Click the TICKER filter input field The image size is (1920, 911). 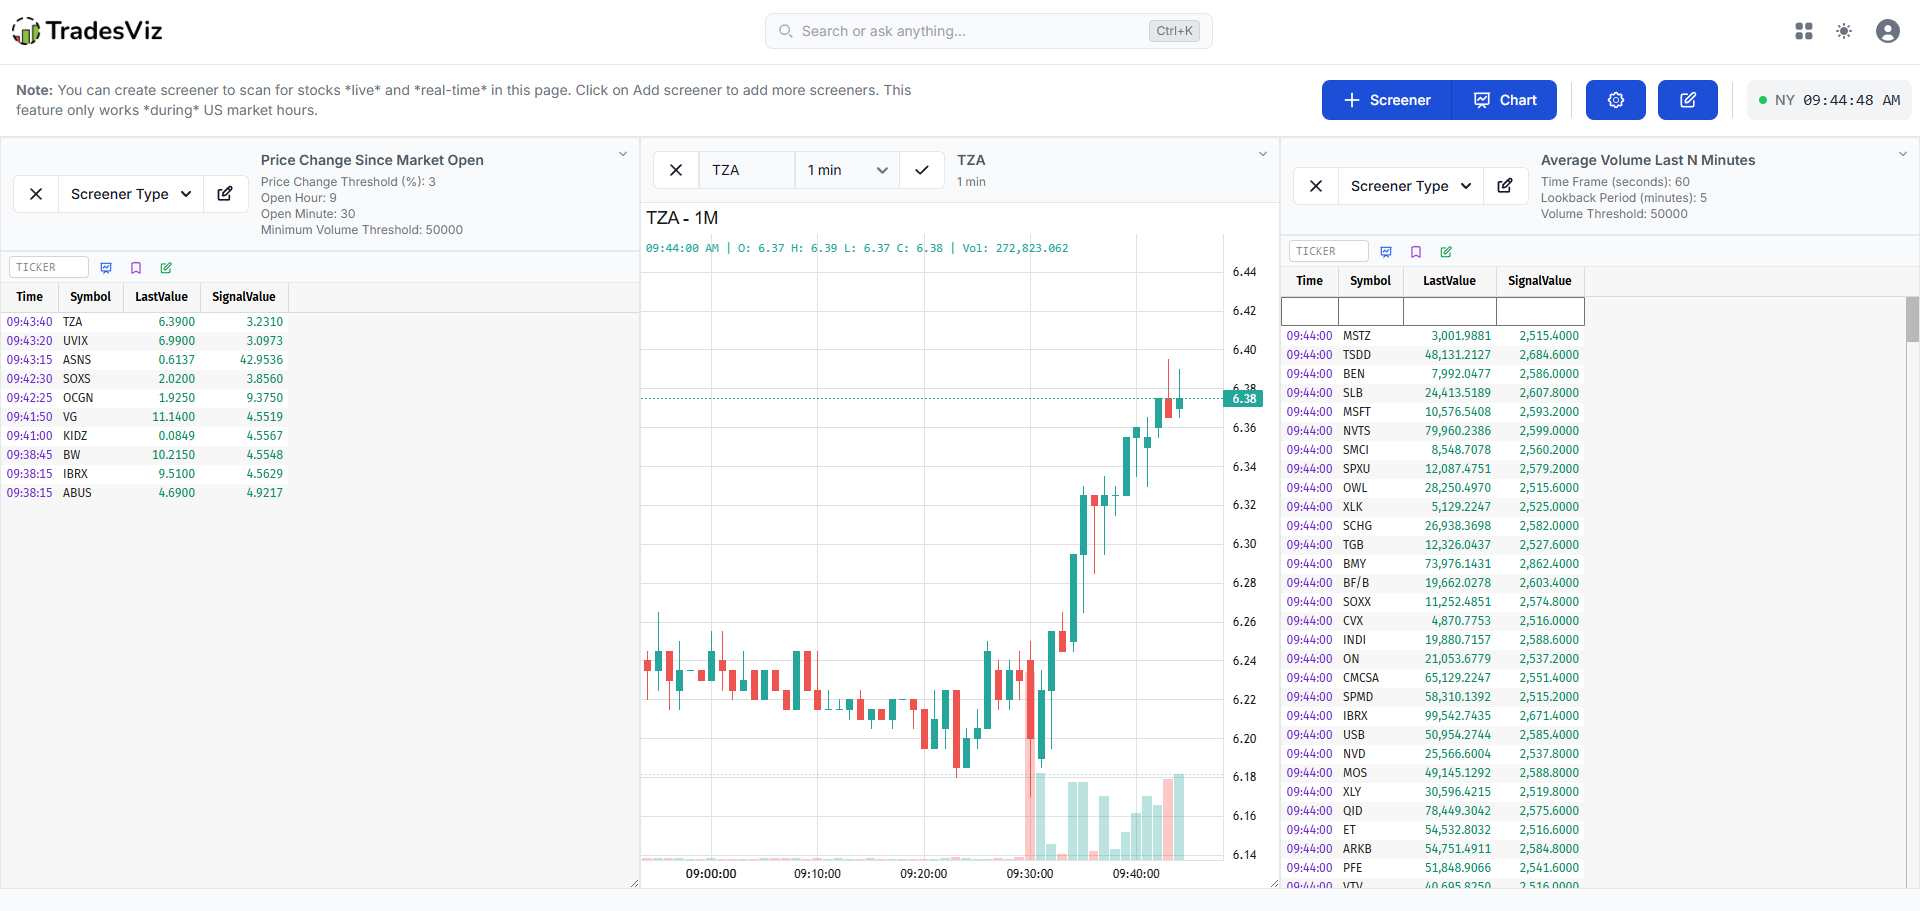click(47, 267)
